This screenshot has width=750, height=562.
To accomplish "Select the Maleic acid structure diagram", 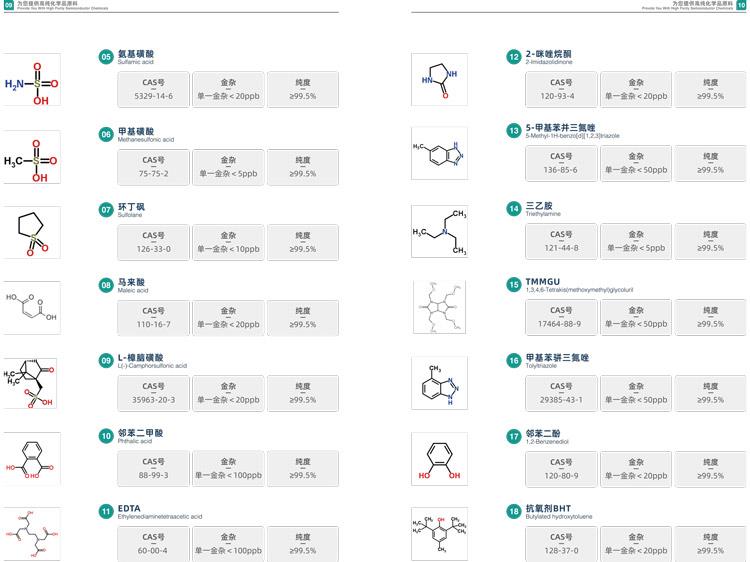I will 32,307.
